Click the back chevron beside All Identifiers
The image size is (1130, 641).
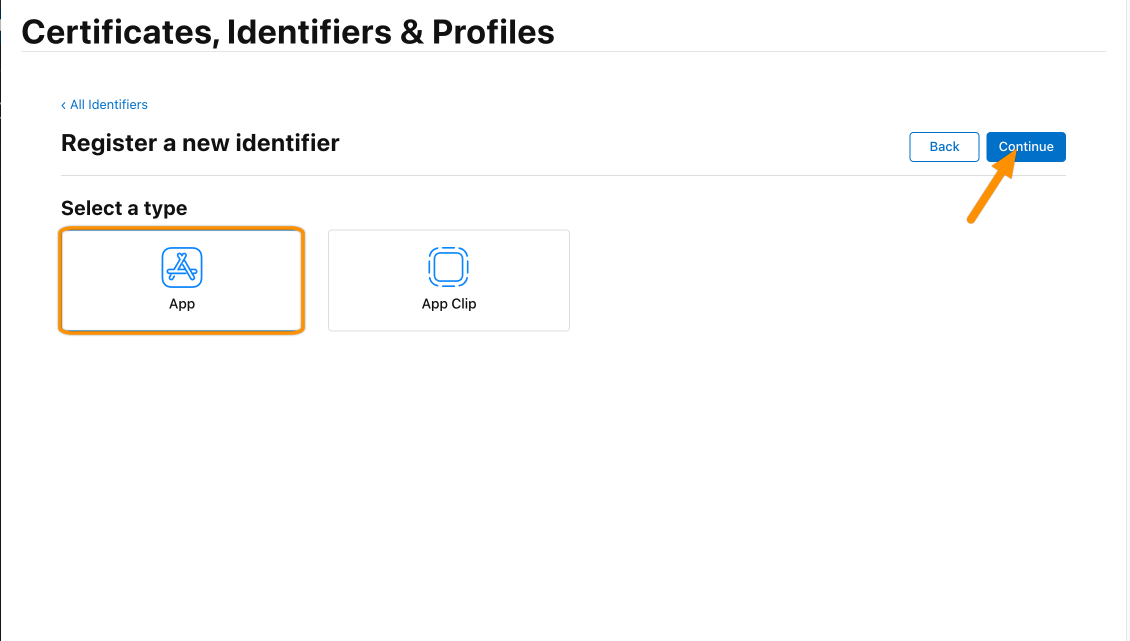63,105
